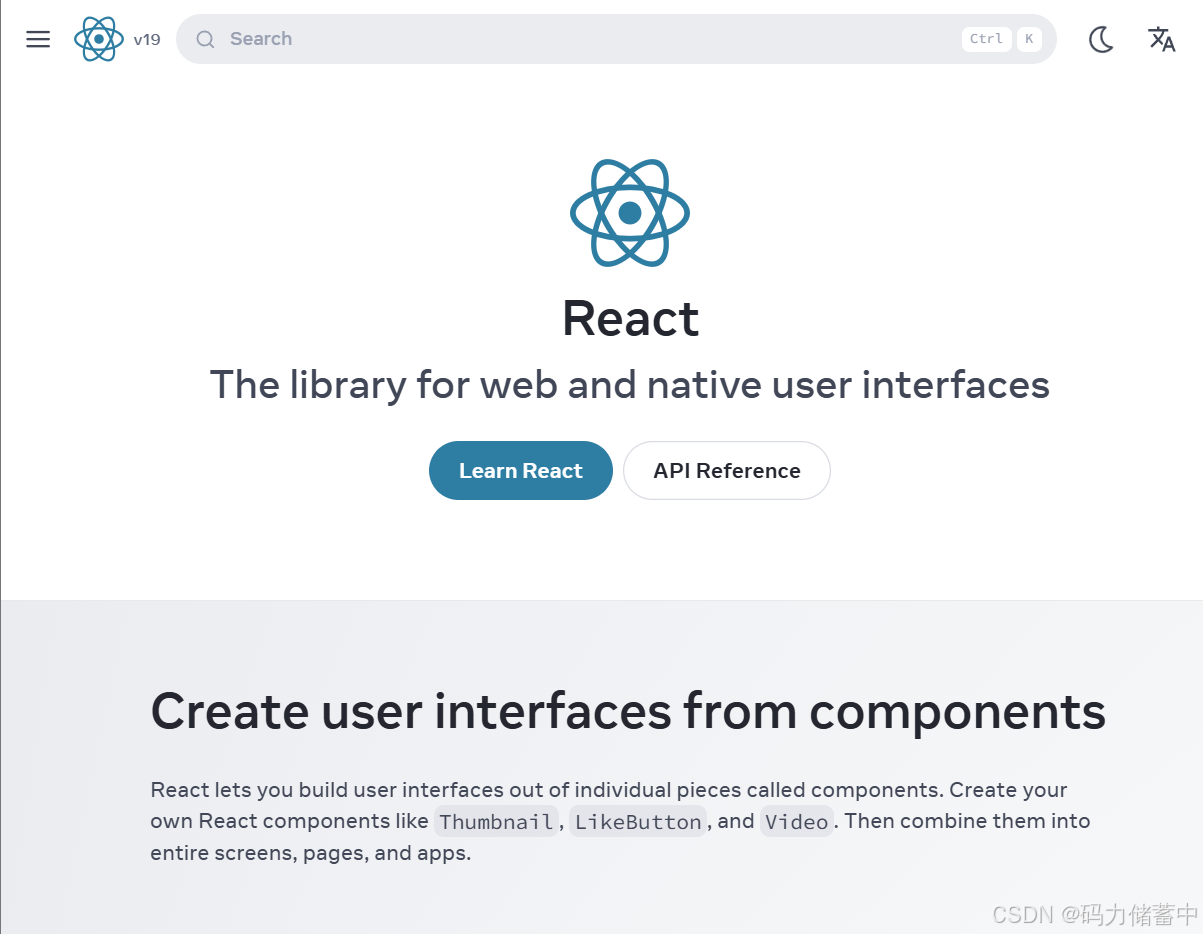Click the big React title heading

[630, 319]
